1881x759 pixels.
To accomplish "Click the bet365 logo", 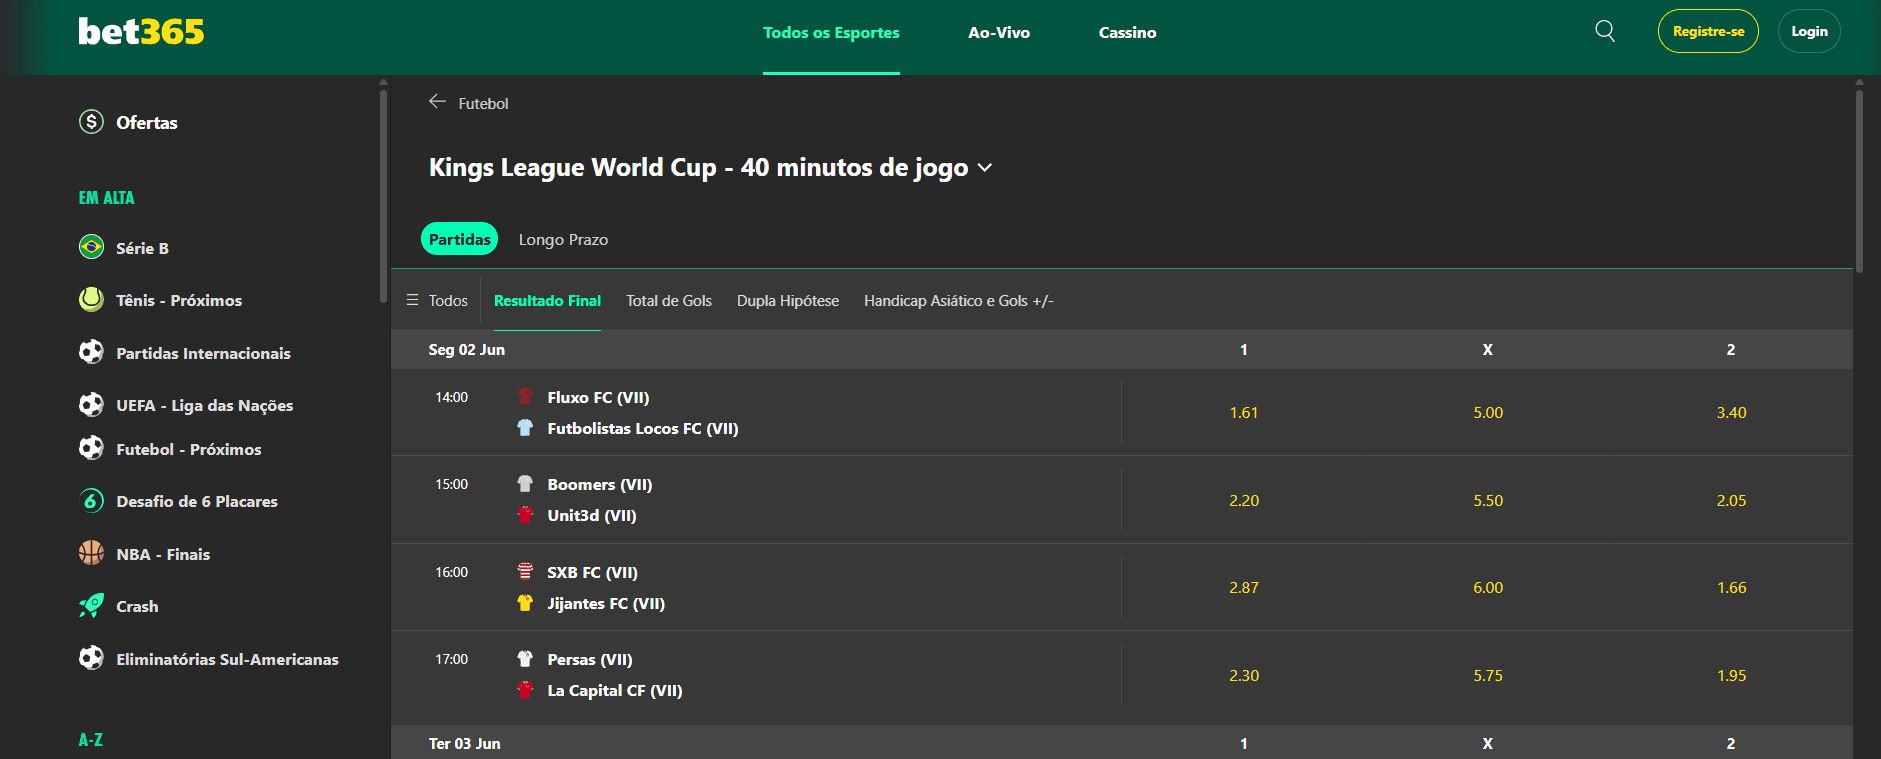I will coord(141,31).
